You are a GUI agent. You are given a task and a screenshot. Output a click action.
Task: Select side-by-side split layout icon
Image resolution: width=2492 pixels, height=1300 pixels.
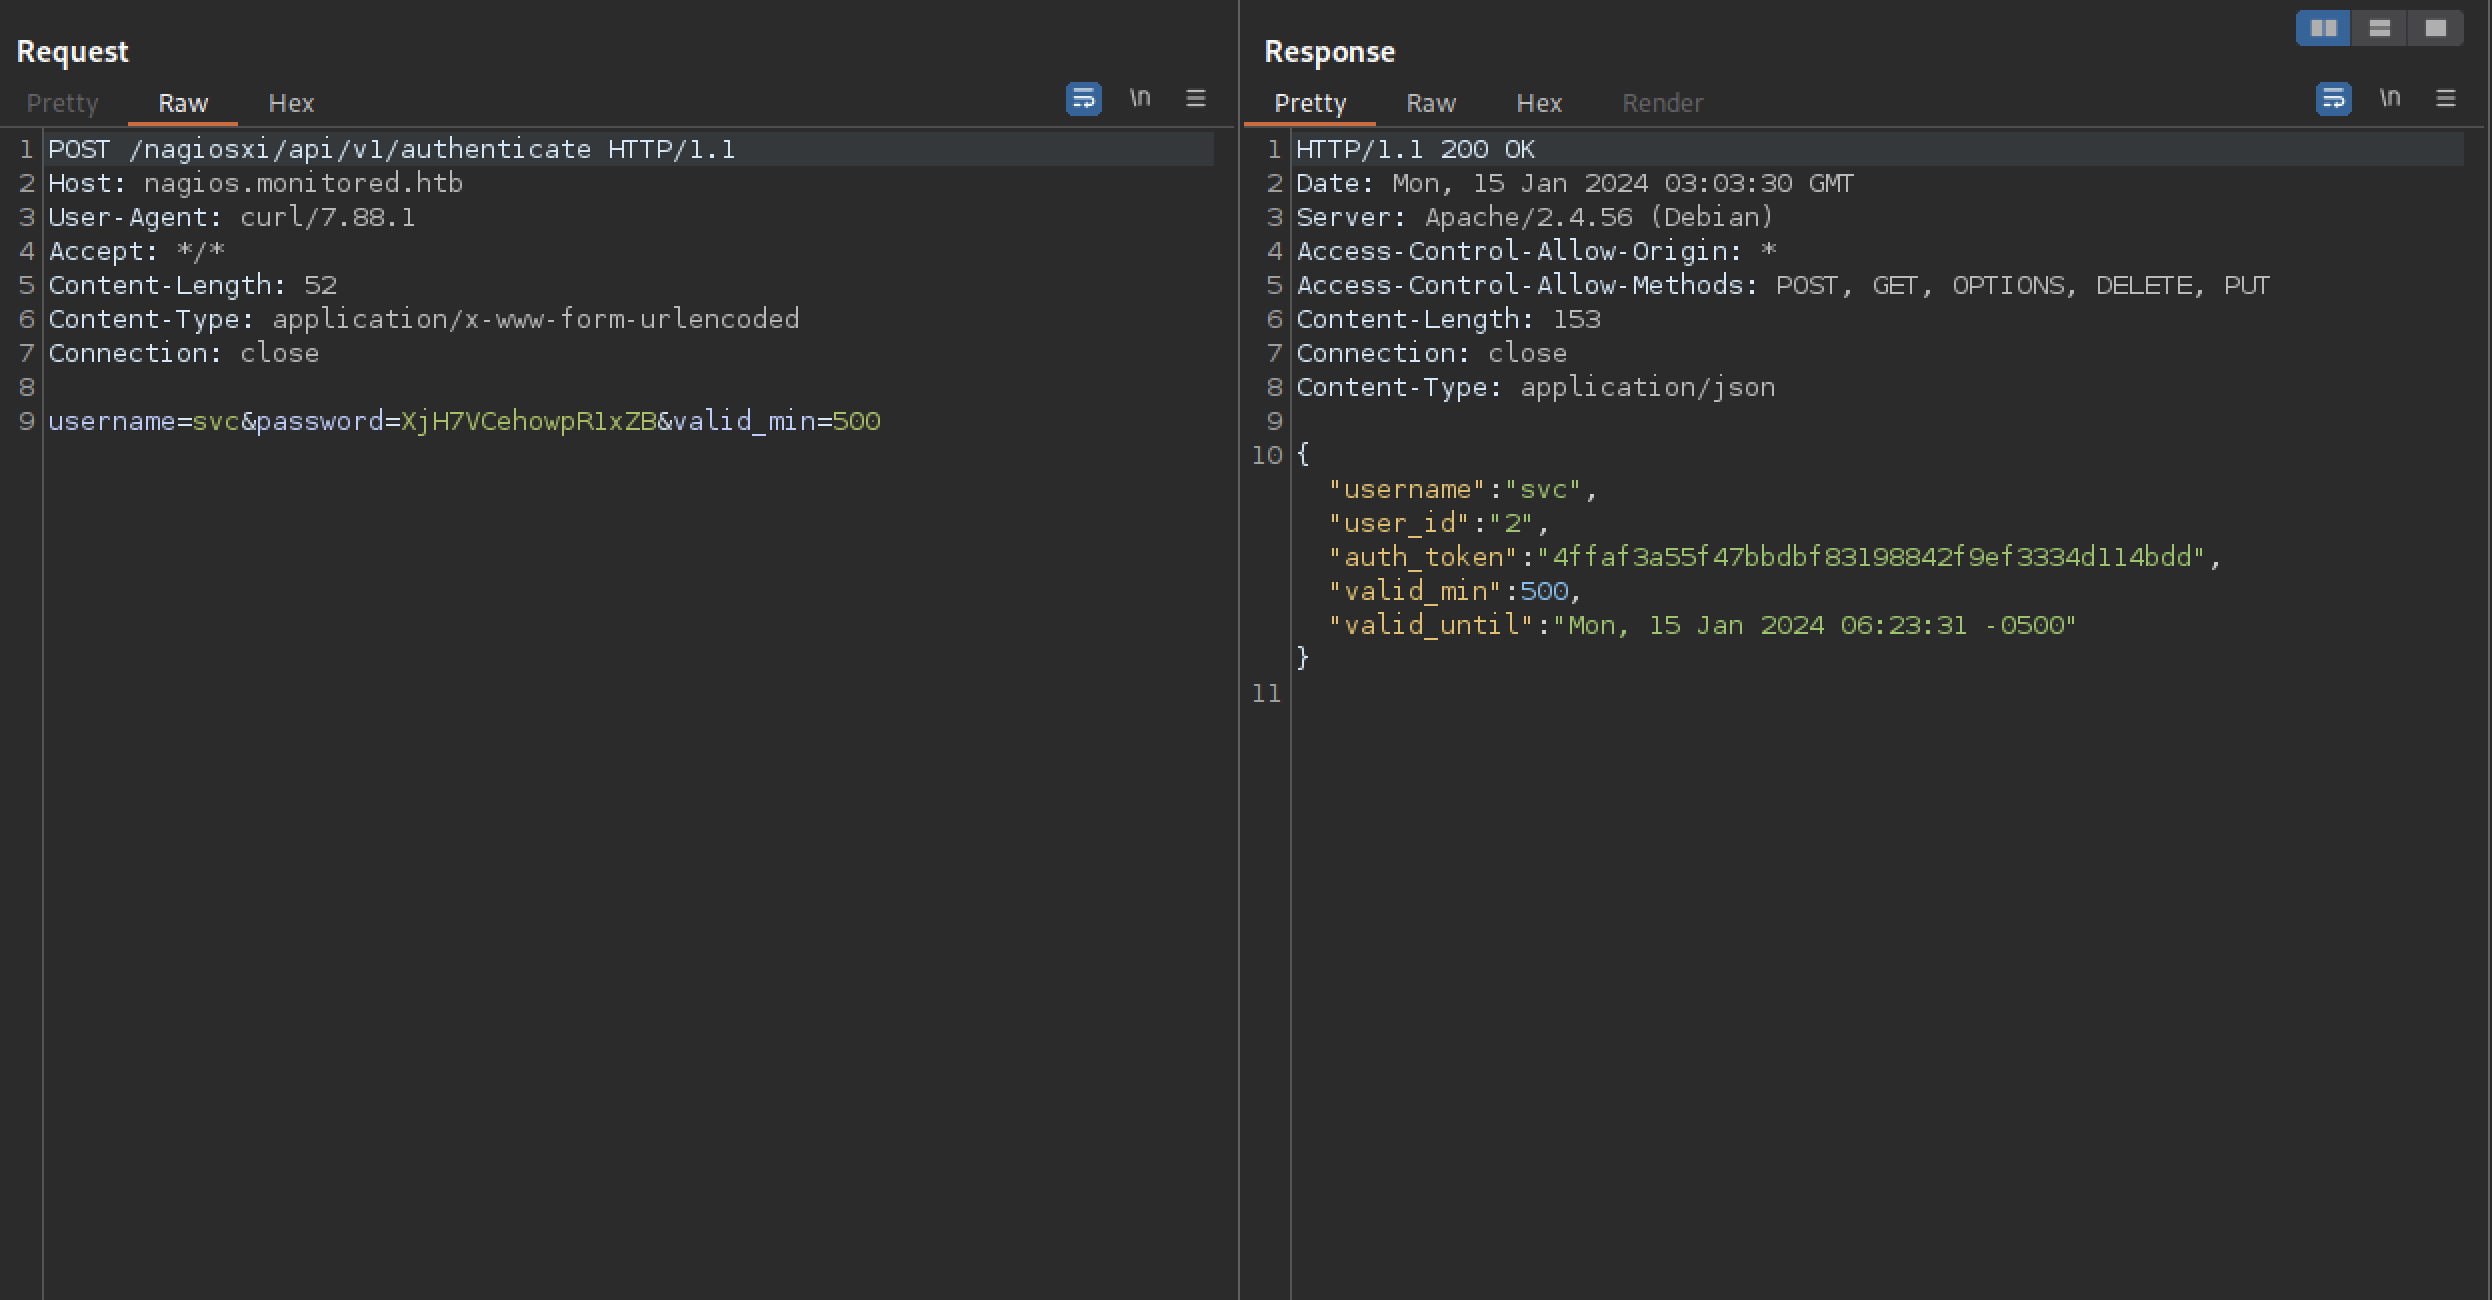pyautogui.click(x=2323, y=28)
